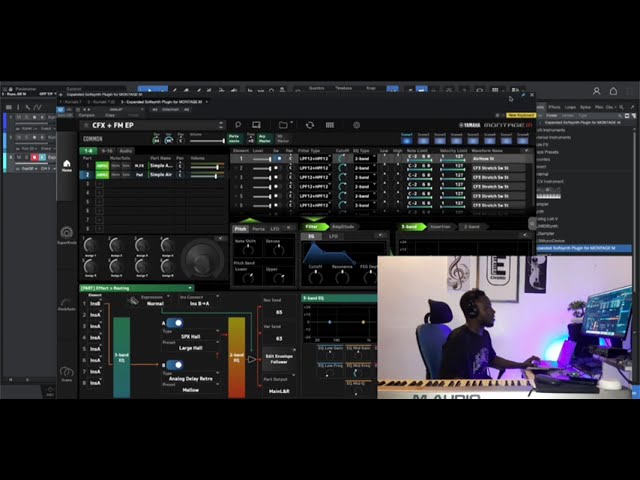Viewport: 640px width, 480px height.
Task: Toggle element 3 switch
Action: tap(277, 177)
